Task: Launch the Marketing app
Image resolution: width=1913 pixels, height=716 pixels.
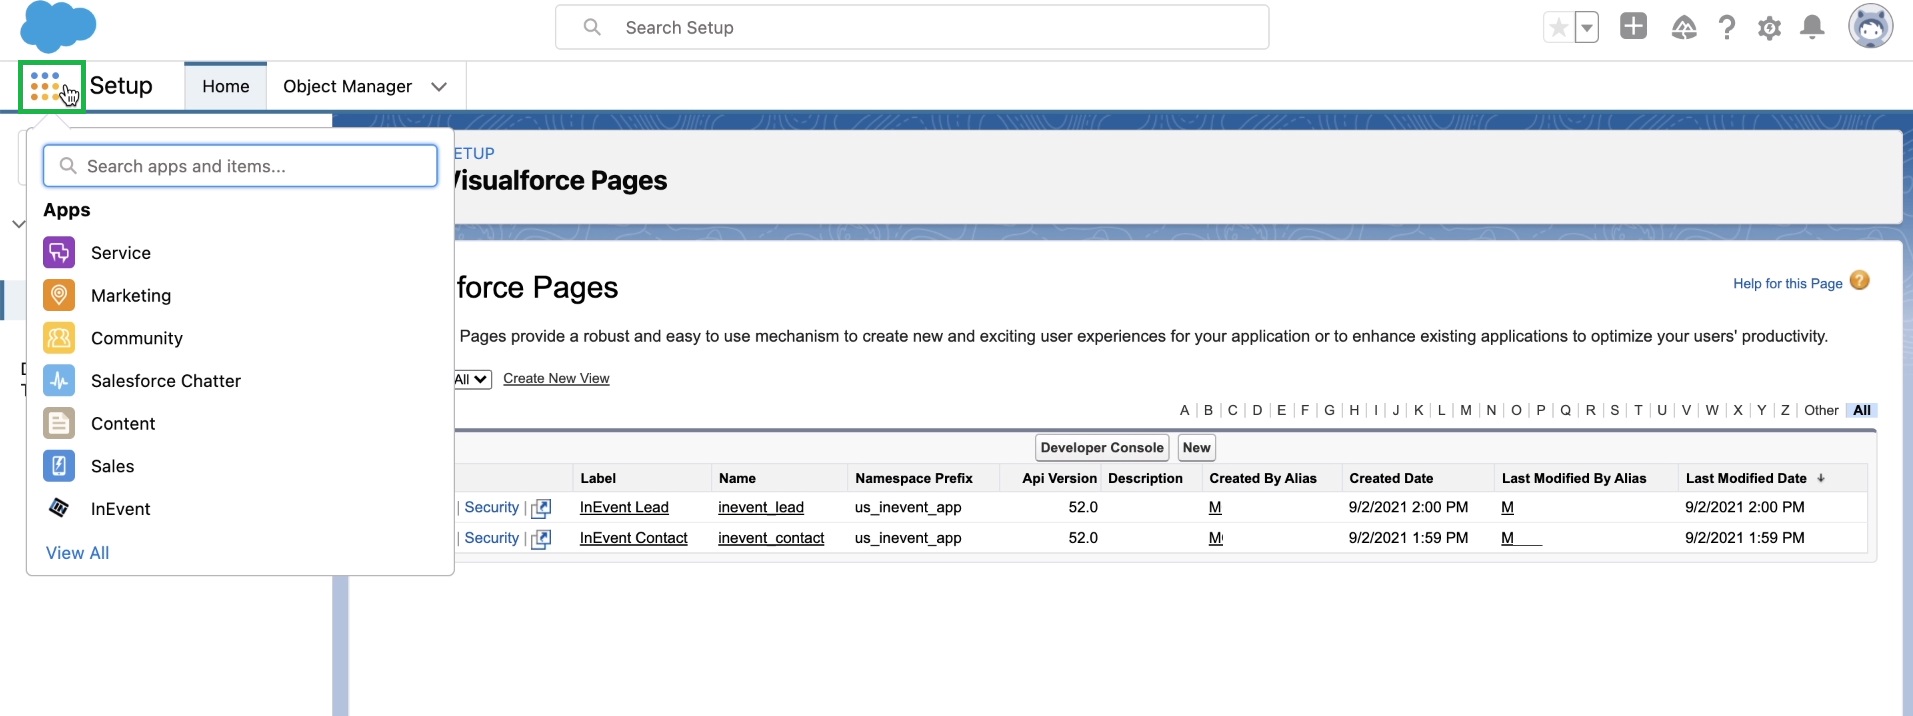Action: click(131, 296)
